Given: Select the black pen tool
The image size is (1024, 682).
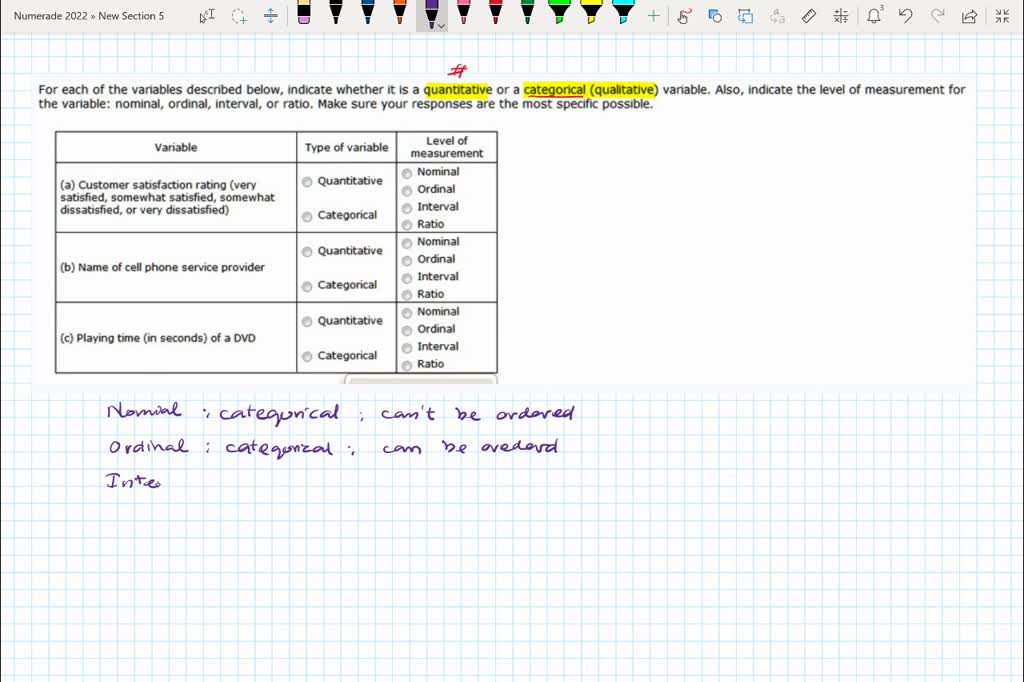Looking at the screenshot, I should pyautogui.click(x=335, y=16).
